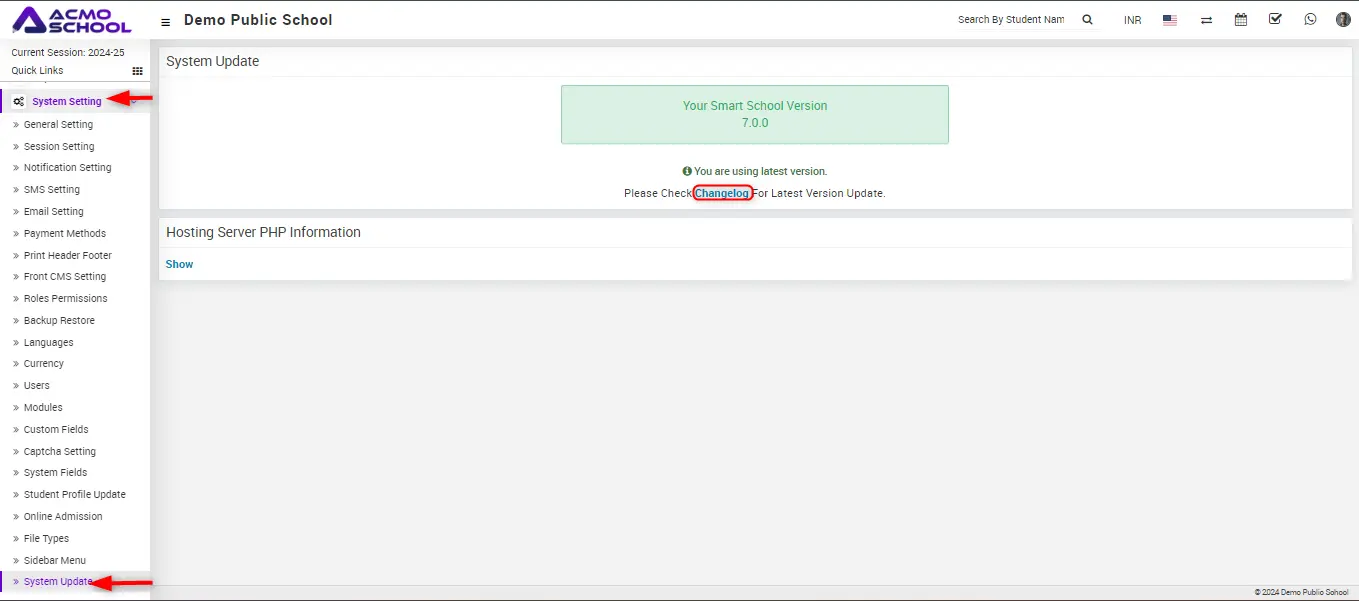Open the calendar icon in header
This screenshot has width=1359, height=601.
click(x=1241, y=20)
